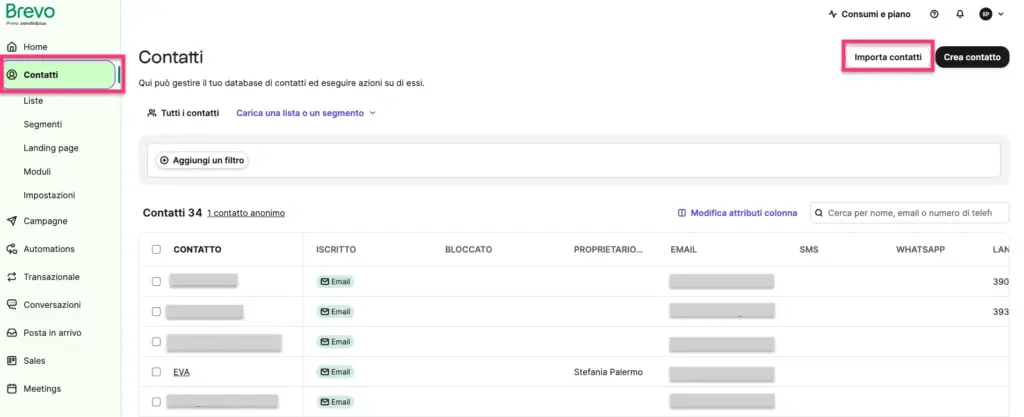The image size is (1024, 417).
Task: Expand the account menu chevron
Action: (x=1001, y=14)
